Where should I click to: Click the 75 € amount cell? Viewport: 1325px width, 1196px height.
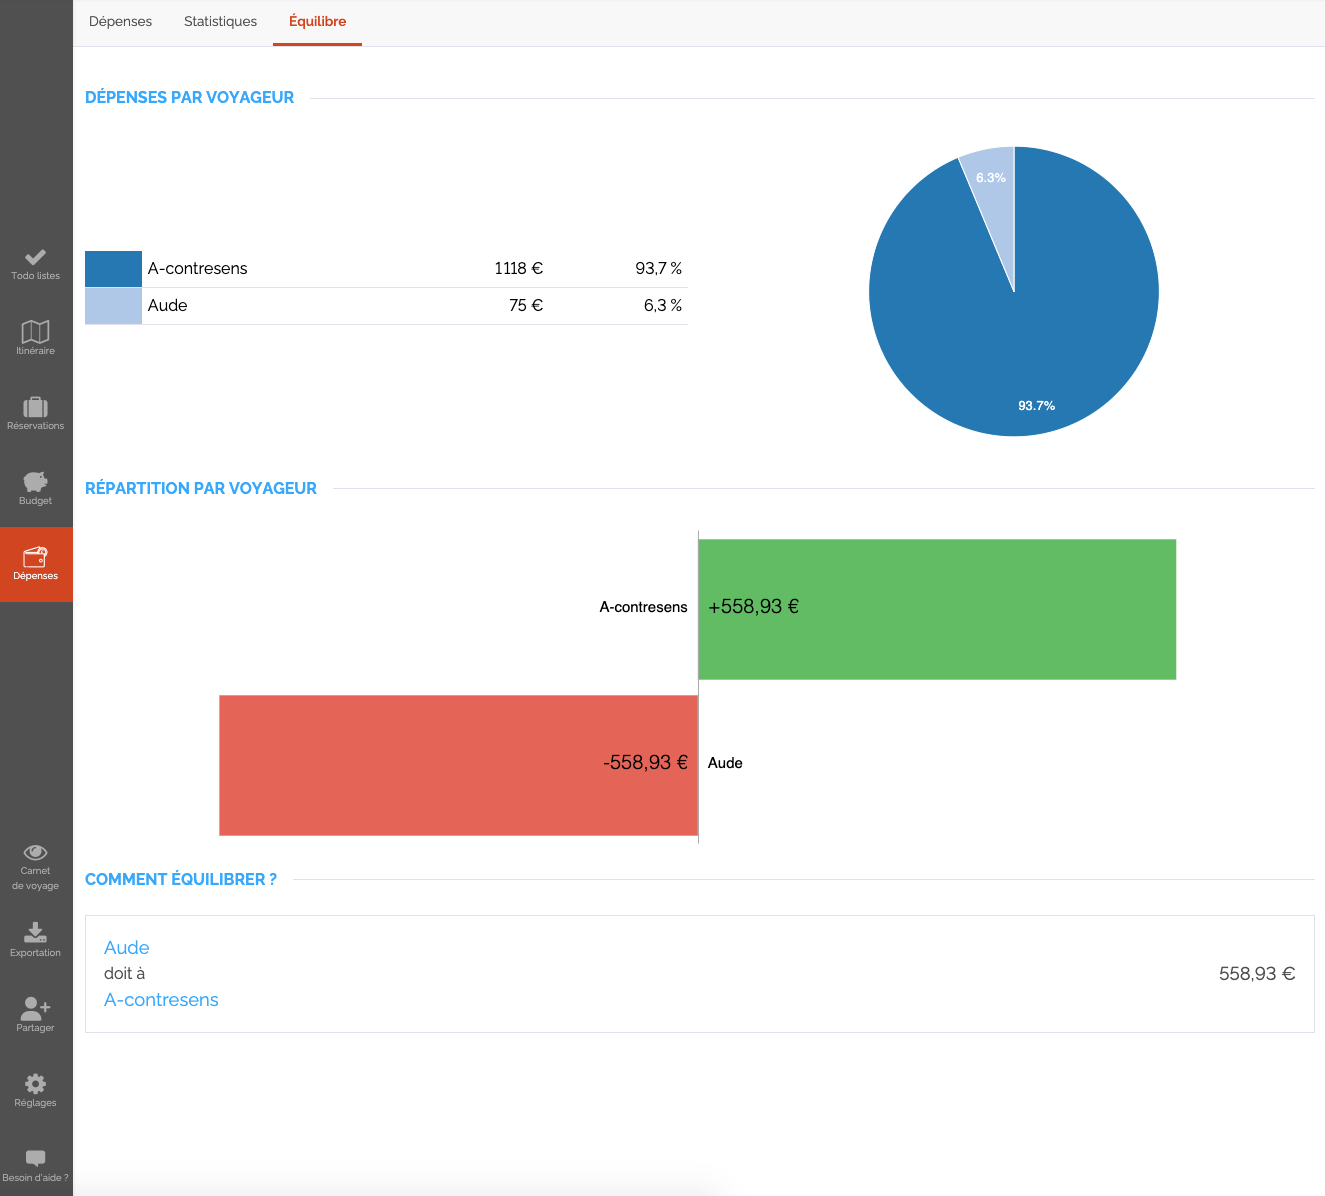[x=525, y=306]
